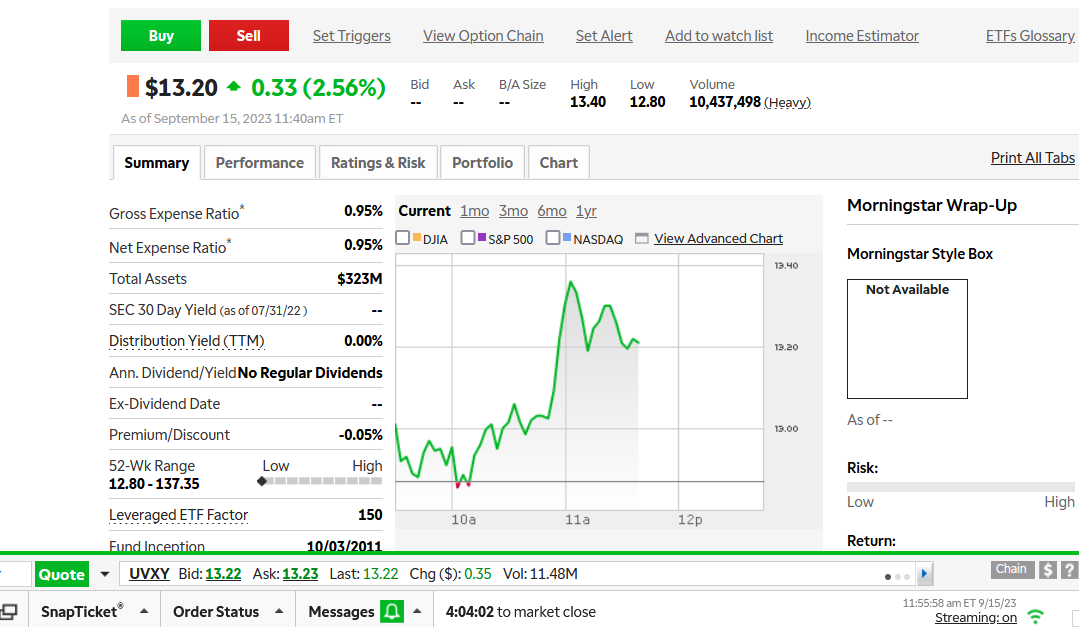Open the Ratings & Risk tab
Screen dimensions: 1079x627
click(x=378, y=163)
